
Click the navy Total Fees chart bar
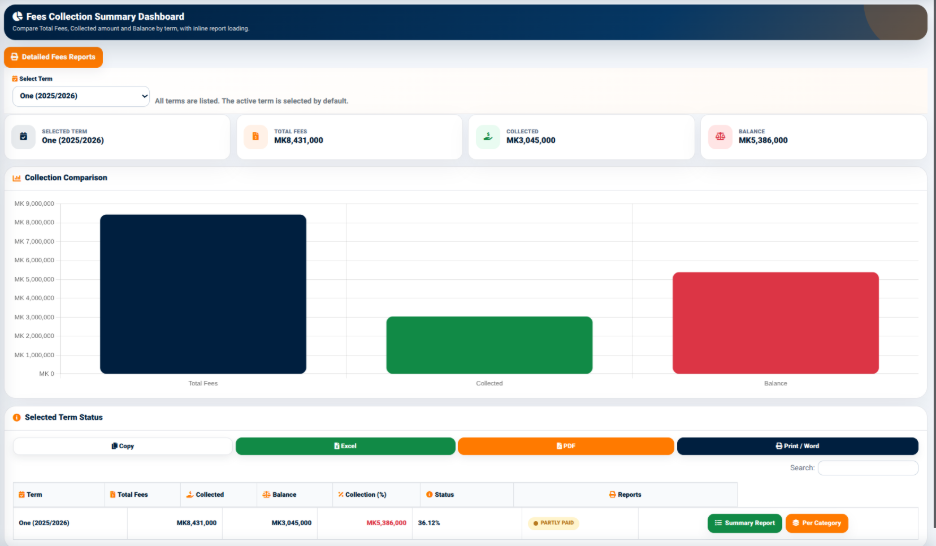click(203, 294)
